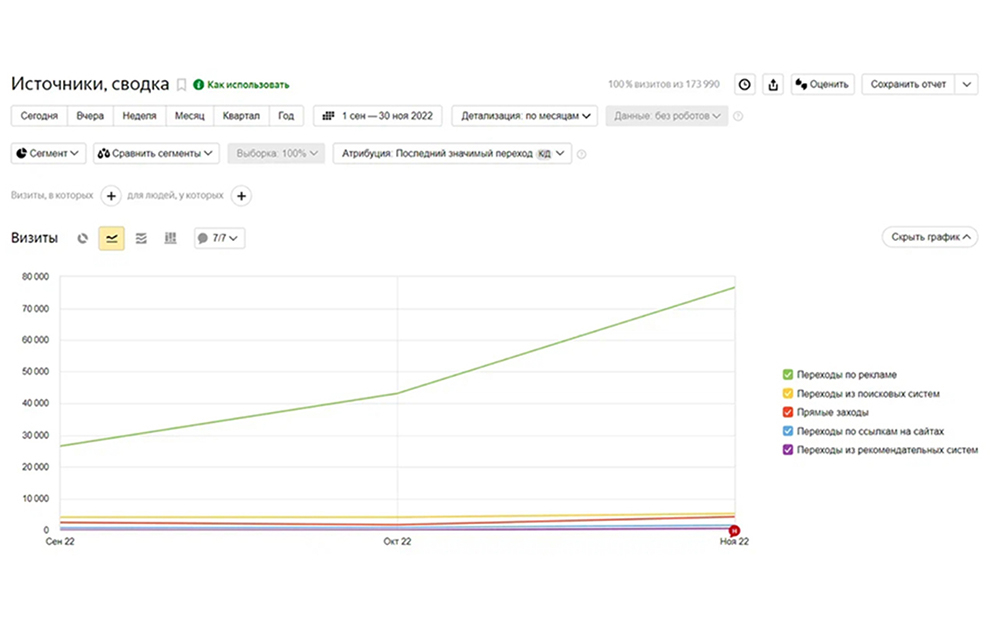The image size is (990, 625).
Task: Collapse the chart with 'Скрыть график'
Action: (929, 238)
